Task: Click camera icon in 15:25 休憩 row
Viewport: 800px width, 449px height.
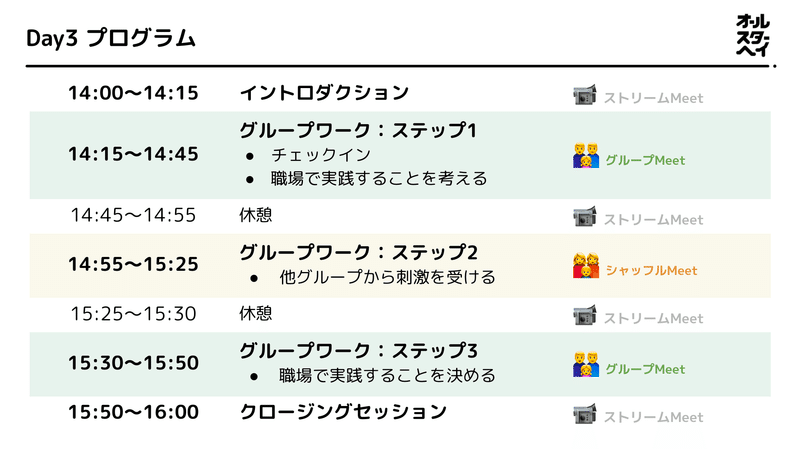Action: [585, 315]
